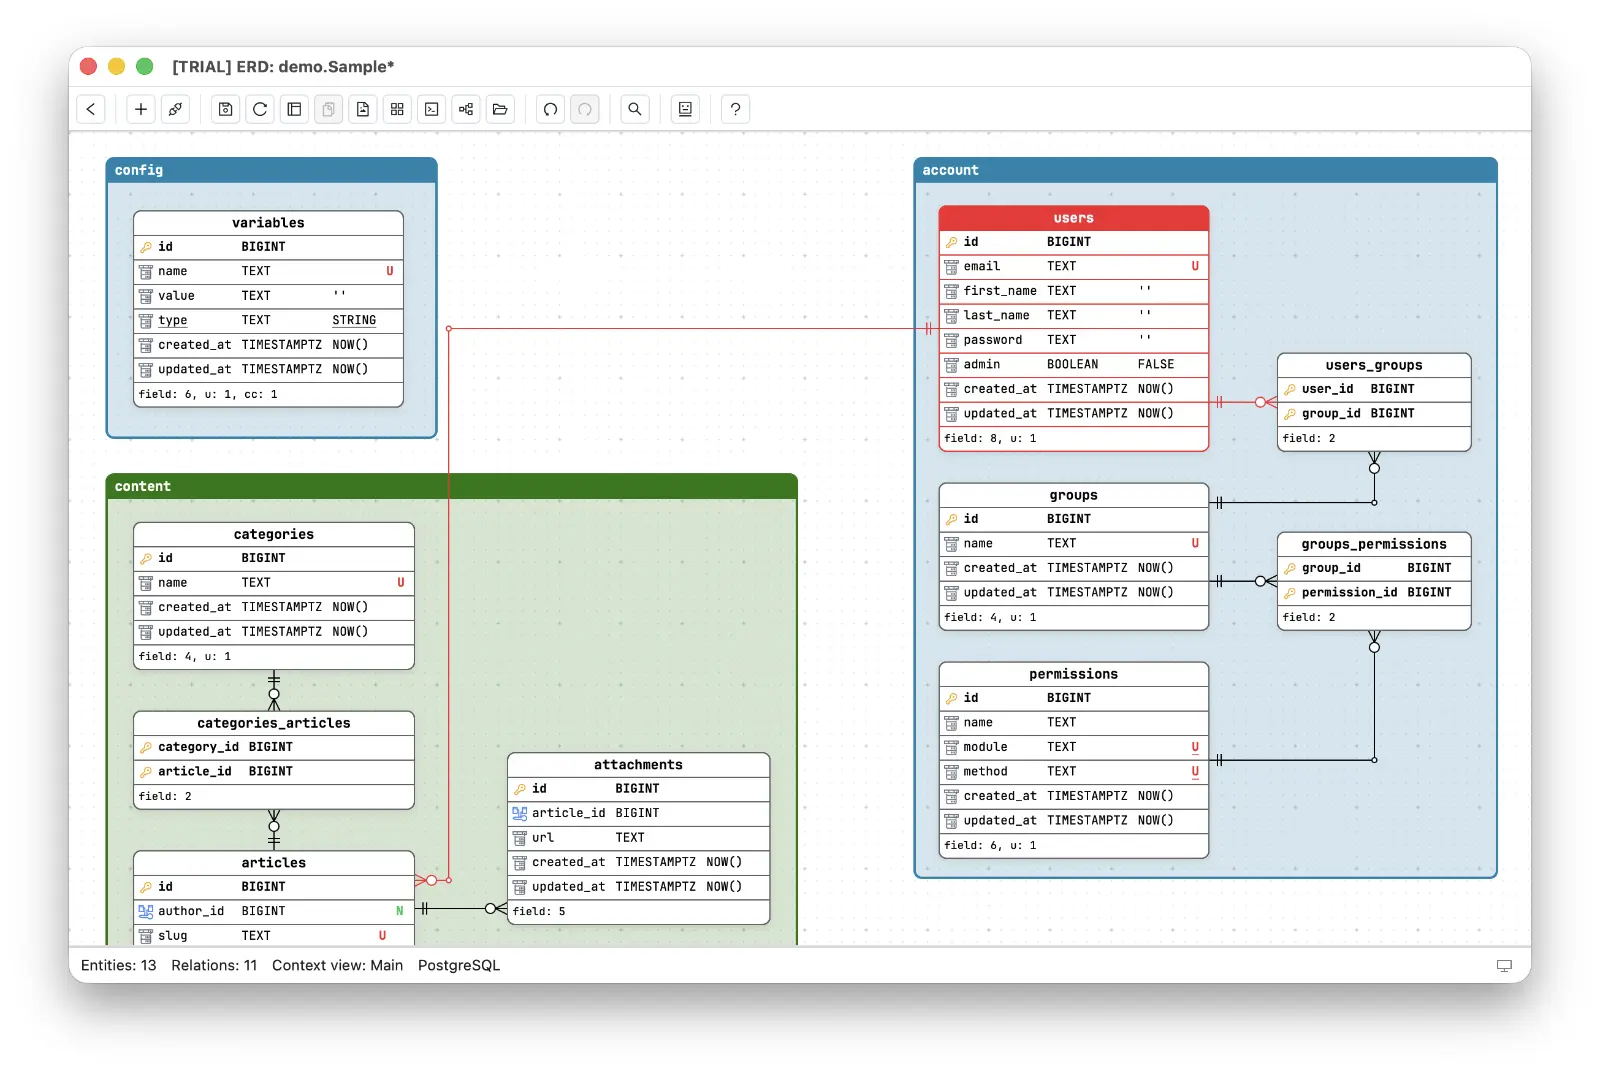The image size is (1600, 1074).
Task: Export diagram as image file icon
Action: (x=363, y=109)
